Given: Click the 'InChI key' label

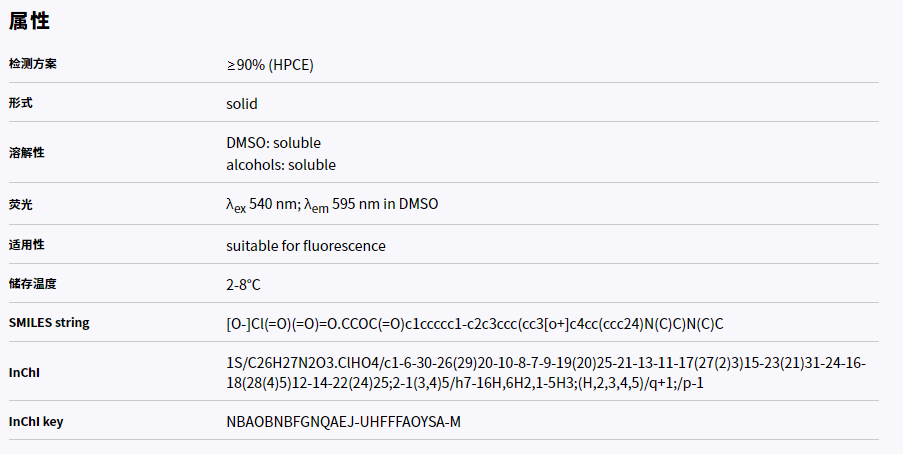Looking at the screenshot, I should pyautogui.click(x=36, y=421).
